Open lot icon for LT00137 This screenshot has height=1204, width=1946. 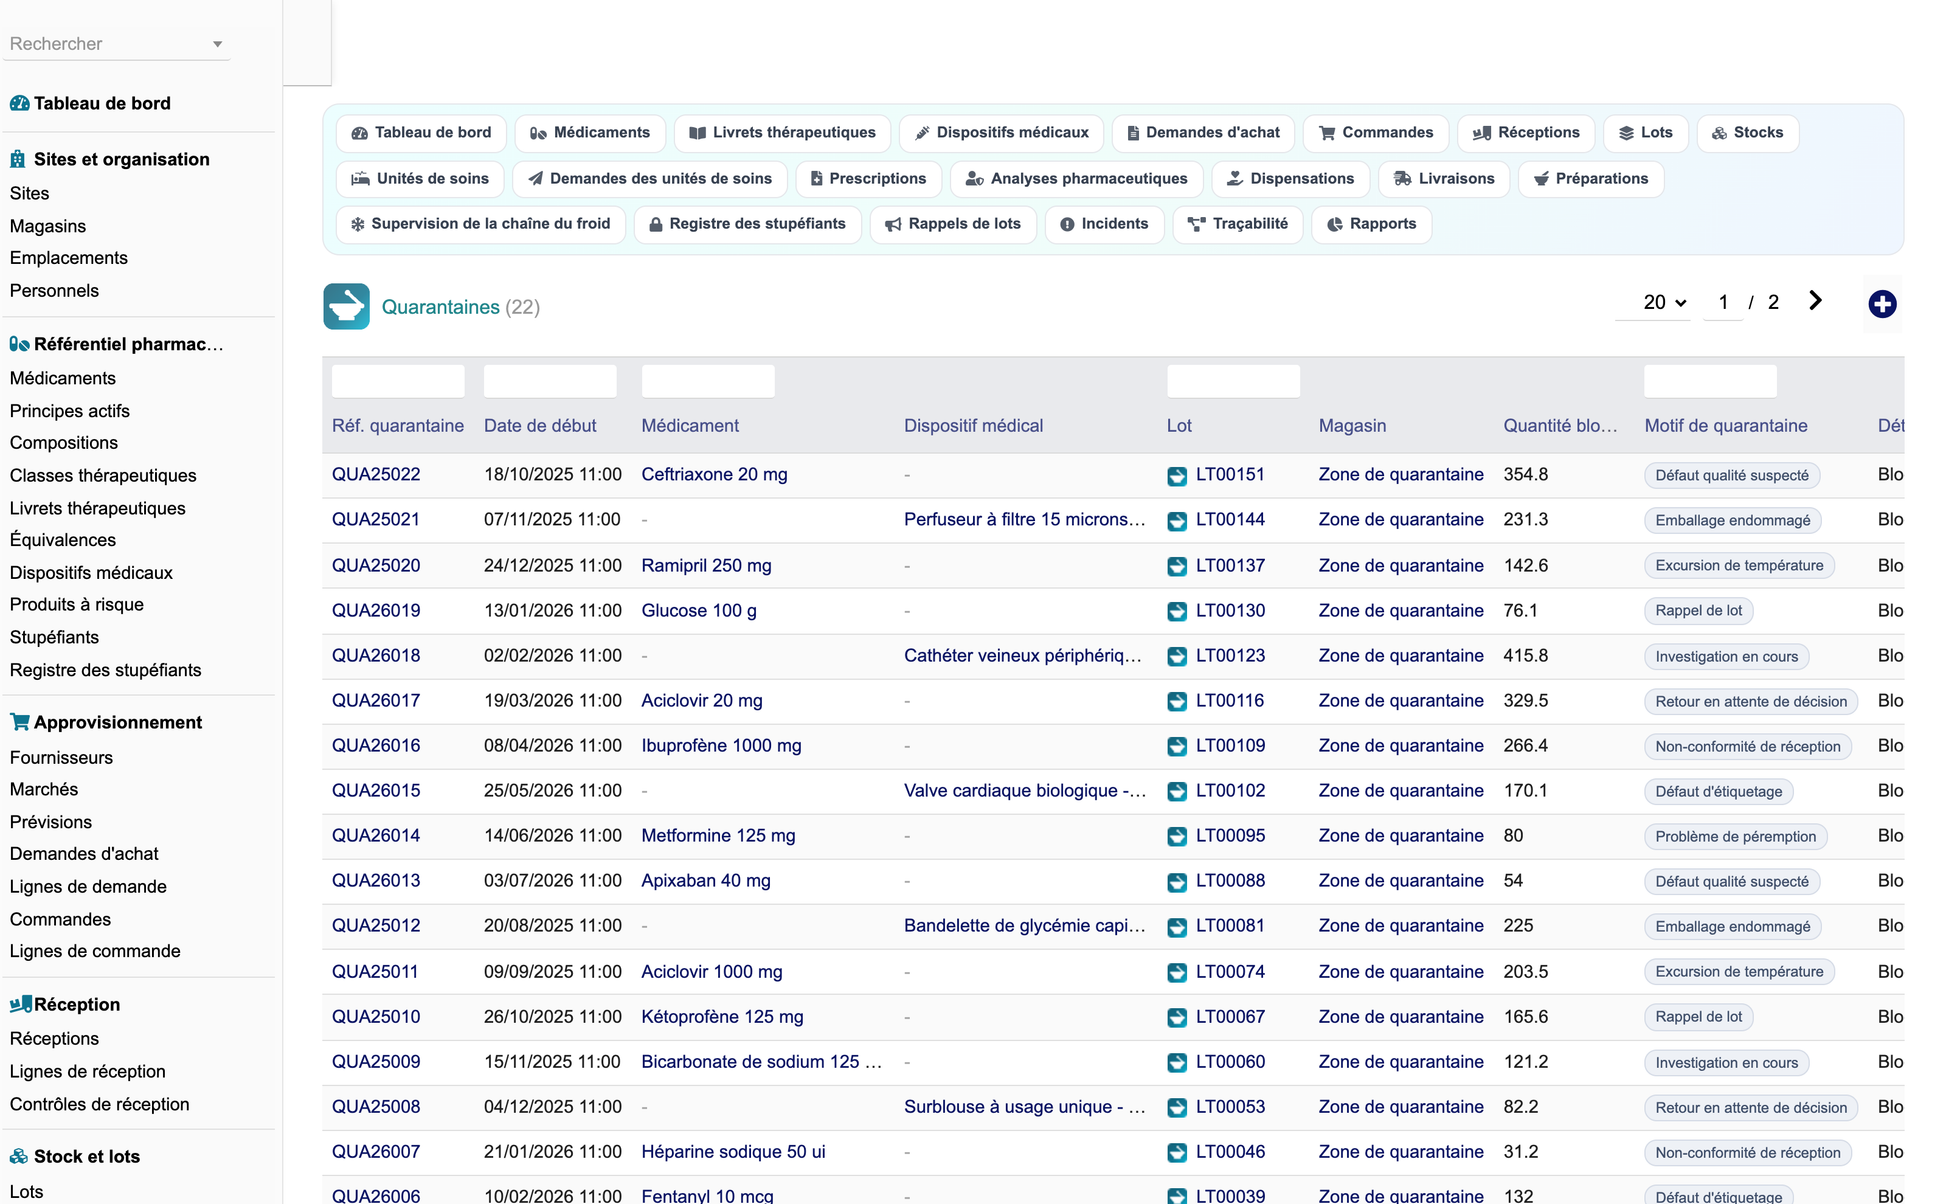1177,566
